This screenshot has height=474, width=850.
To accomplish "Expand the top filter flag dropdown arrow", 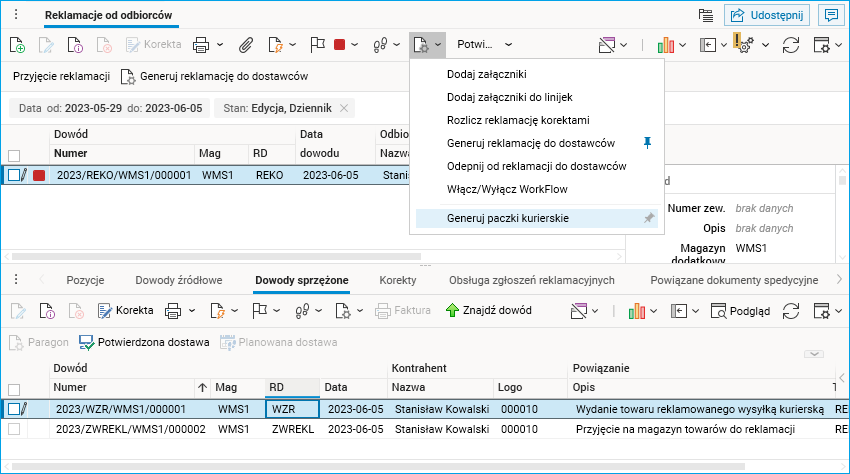I will click(x=623, y=45).
